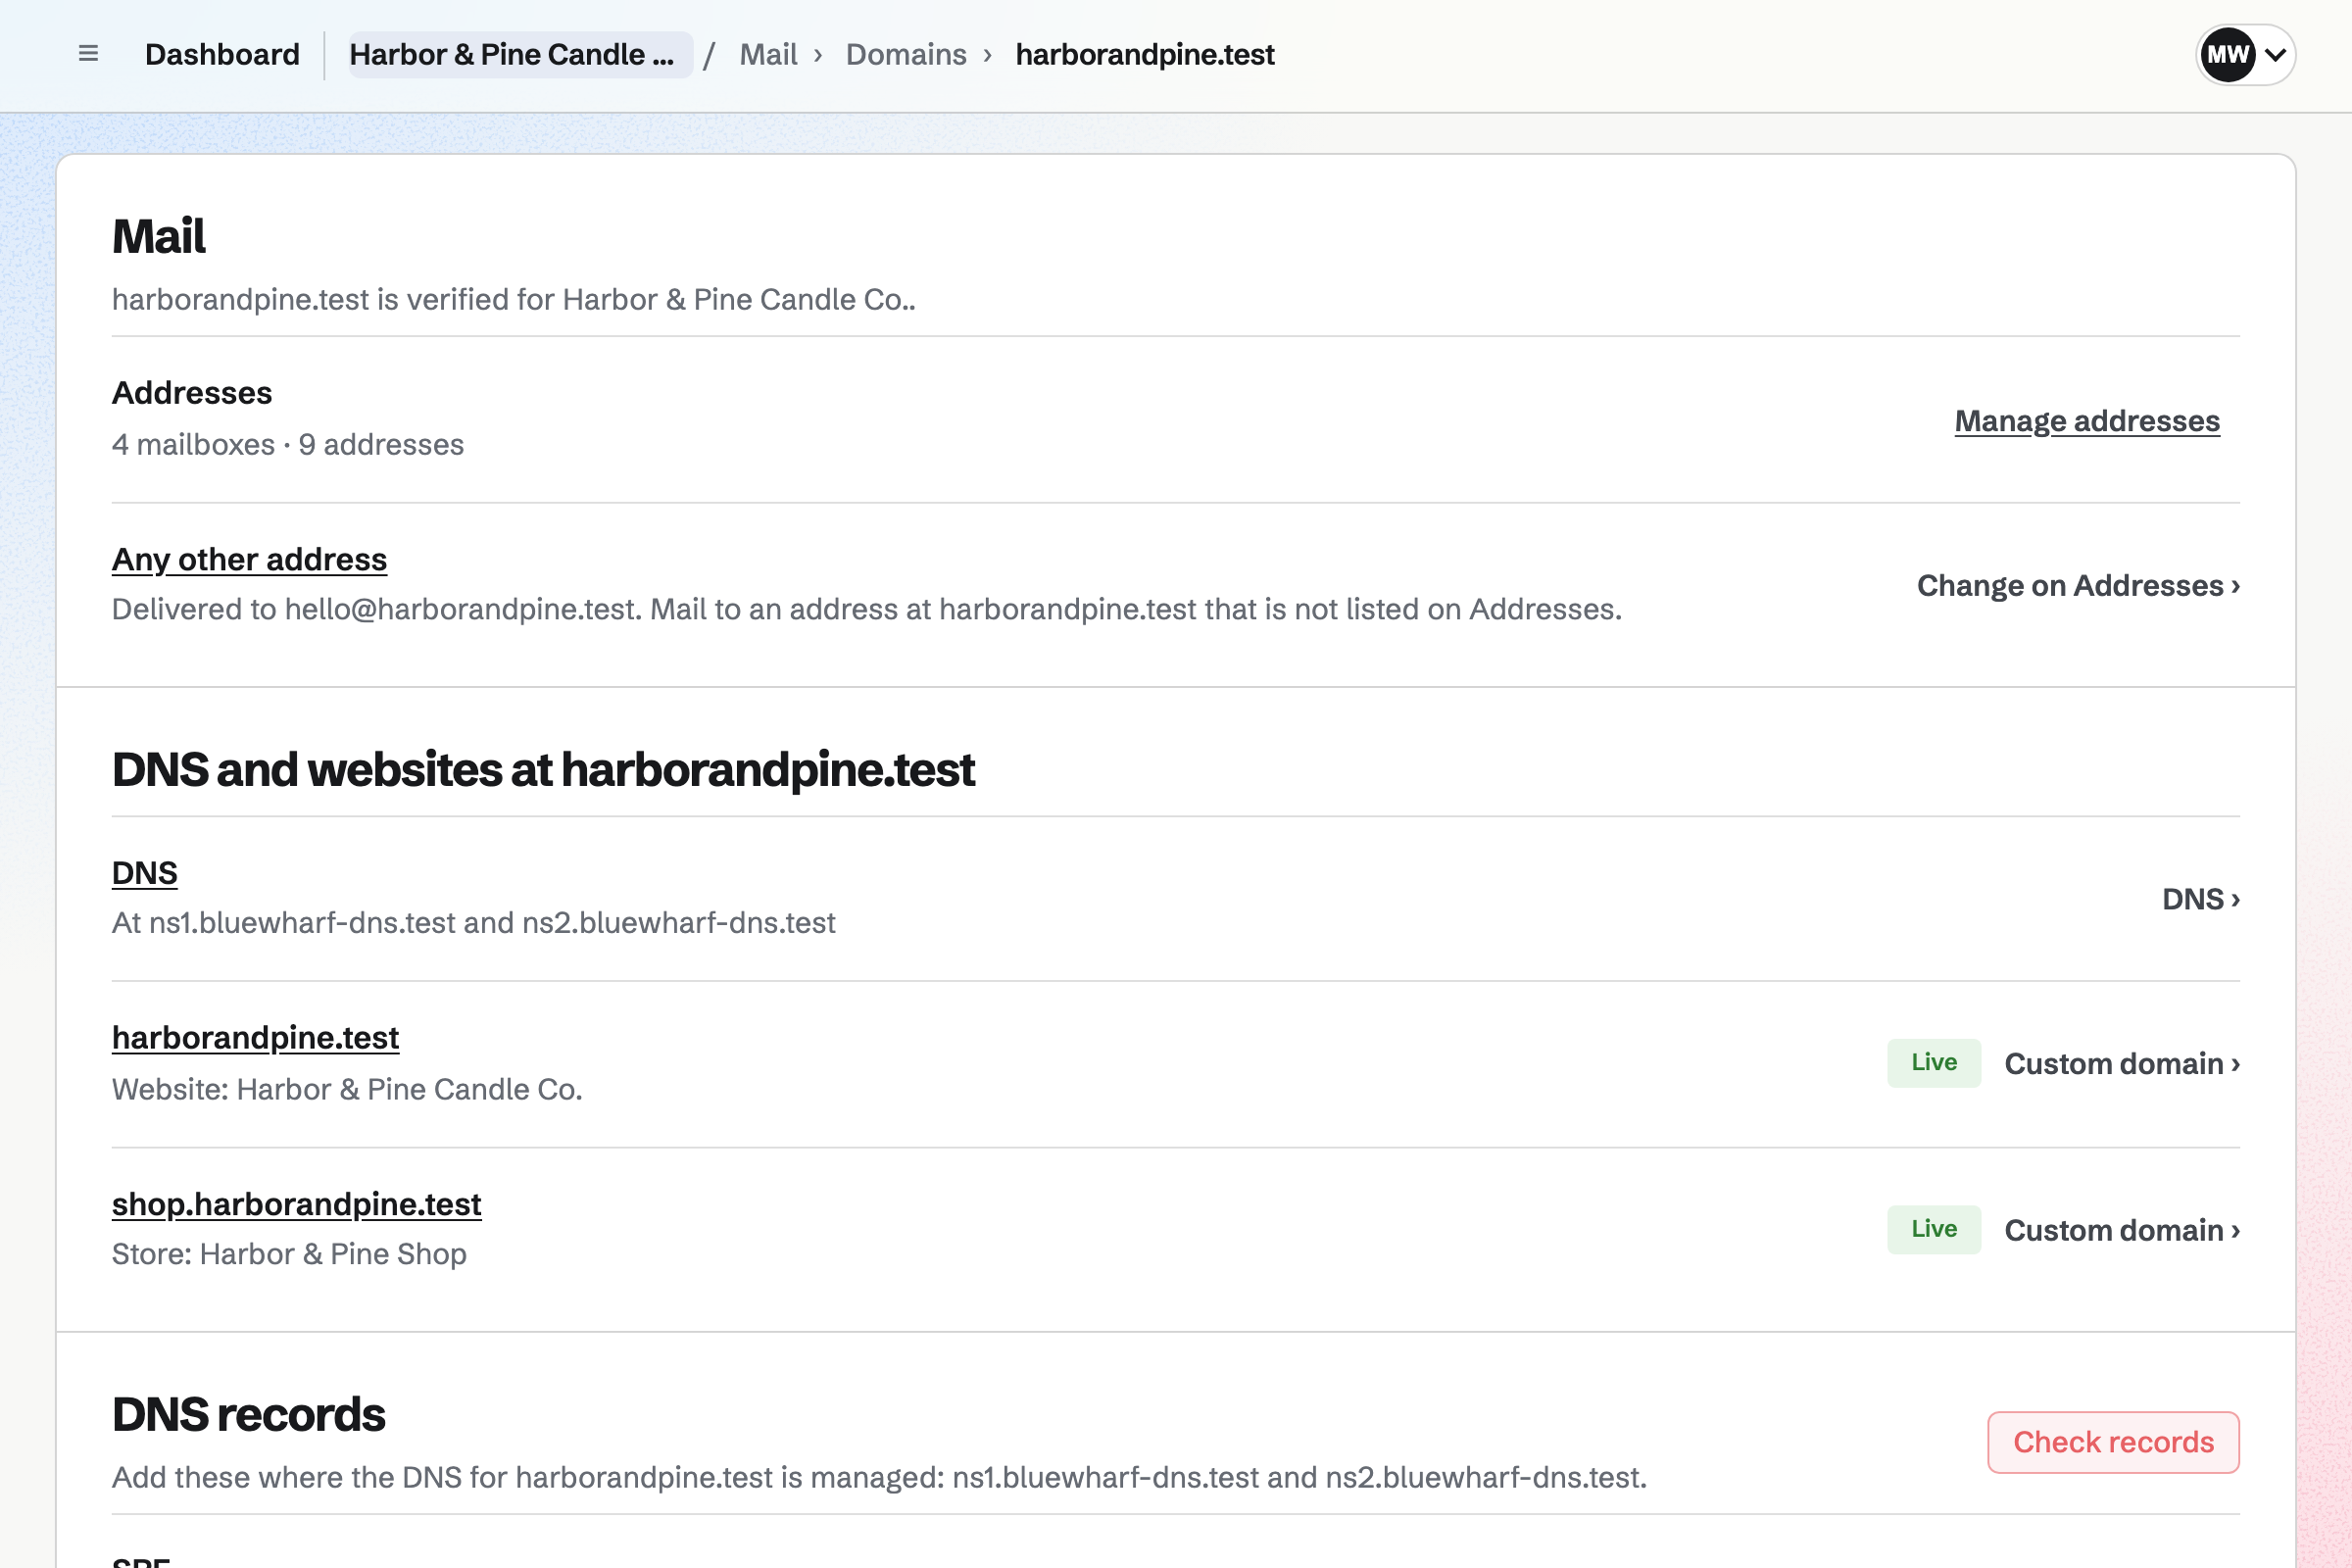This screenshot has height=1568, width=2352.
Task: Go to Dashboard in top bar
Action: (222, 54)
